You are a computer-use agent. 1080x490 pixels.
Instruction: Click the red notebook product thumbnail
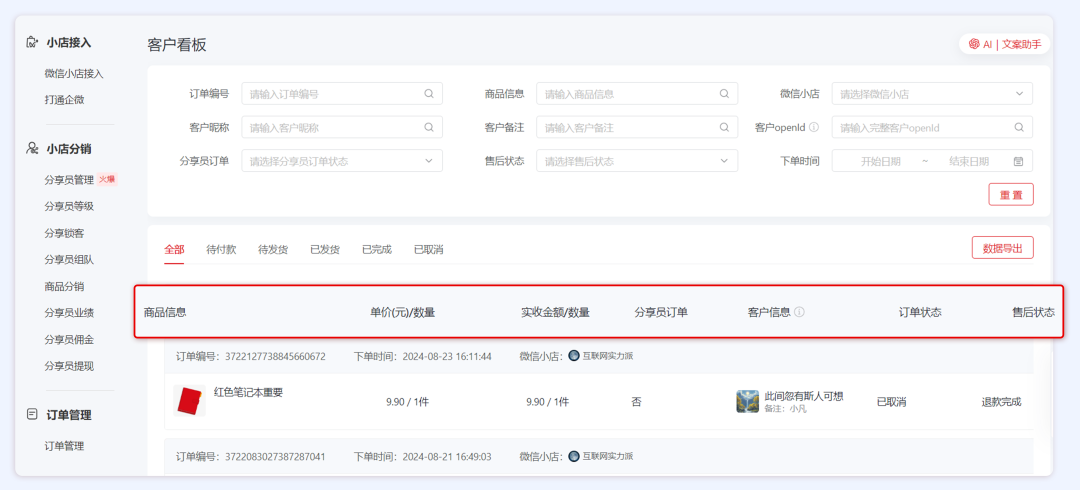click(189, 401)
